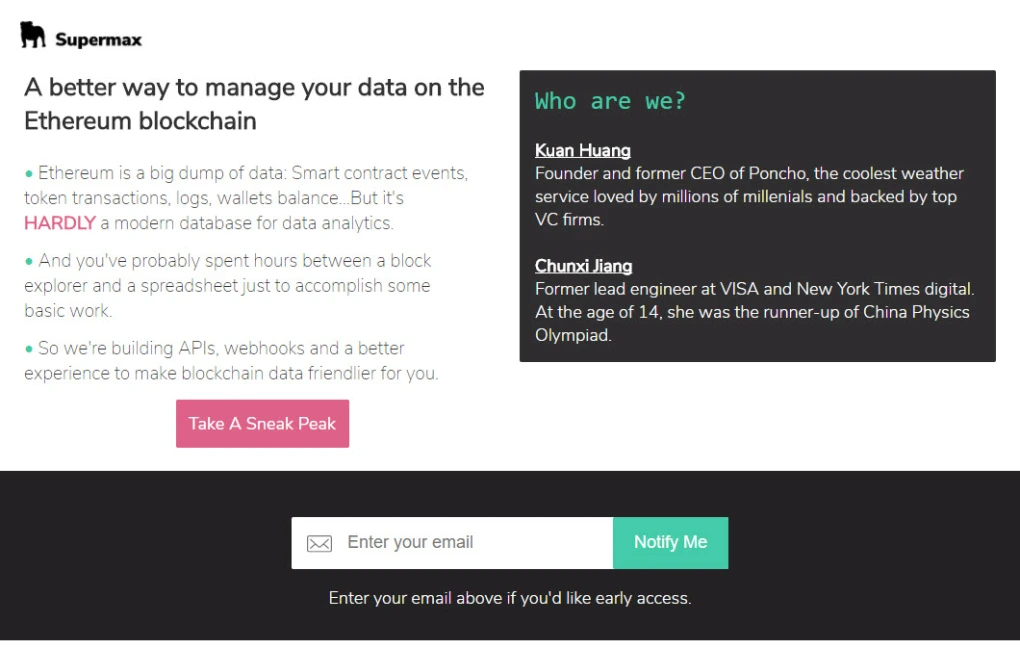Click the "Who are we?" heading
Image resolution: width=1020 pixels, height=649 pixels.
click(610, 101)
